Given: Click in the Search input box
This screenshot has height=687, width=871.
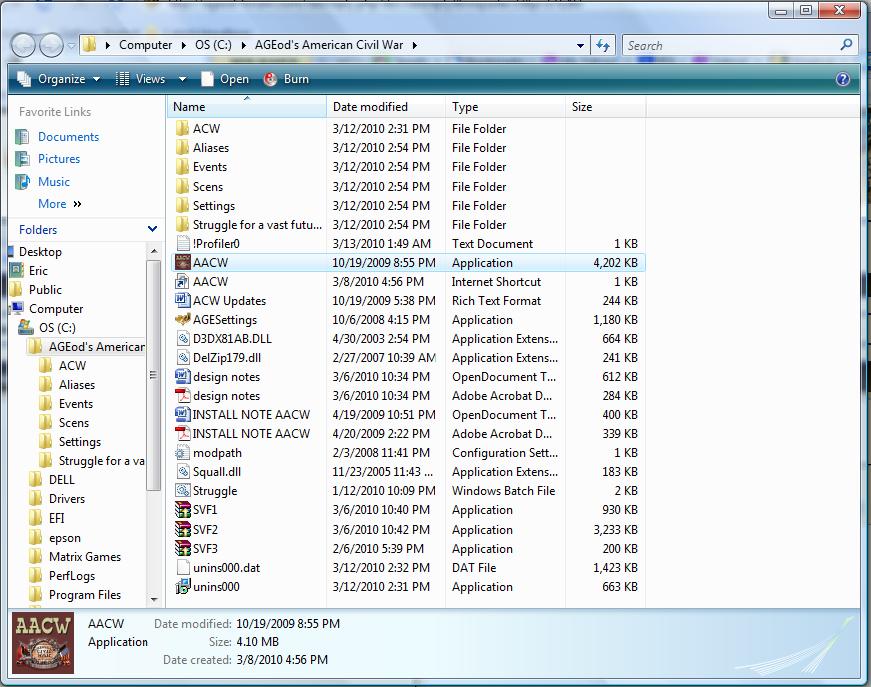Looking at the screenshot, I should (x=730, y=45).
